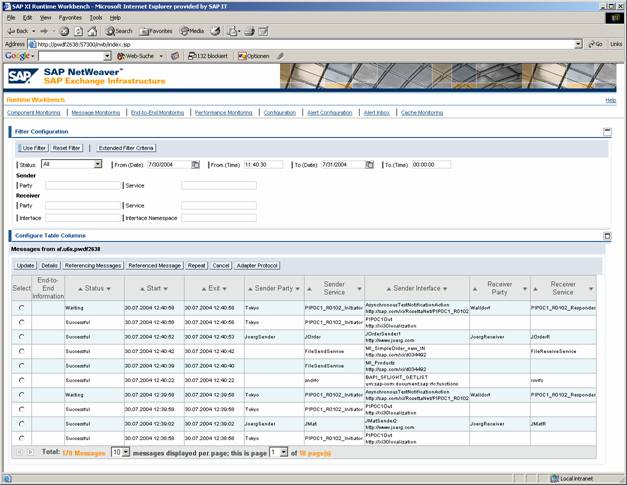Click Extended Filter Criteria button

pos(126,148)
